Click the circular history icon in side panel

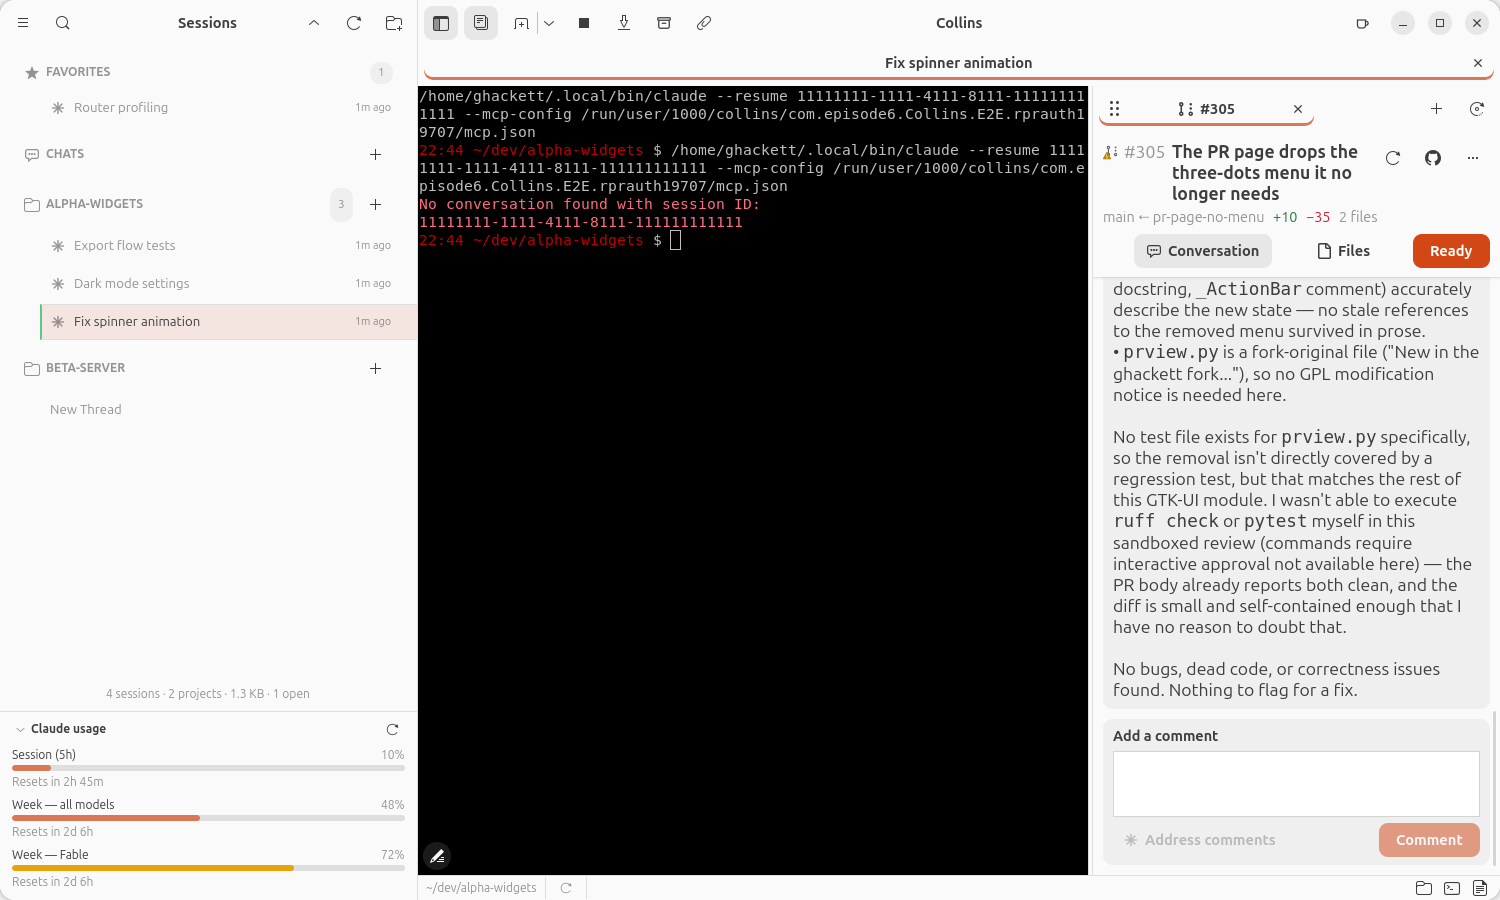(1476, 109)
